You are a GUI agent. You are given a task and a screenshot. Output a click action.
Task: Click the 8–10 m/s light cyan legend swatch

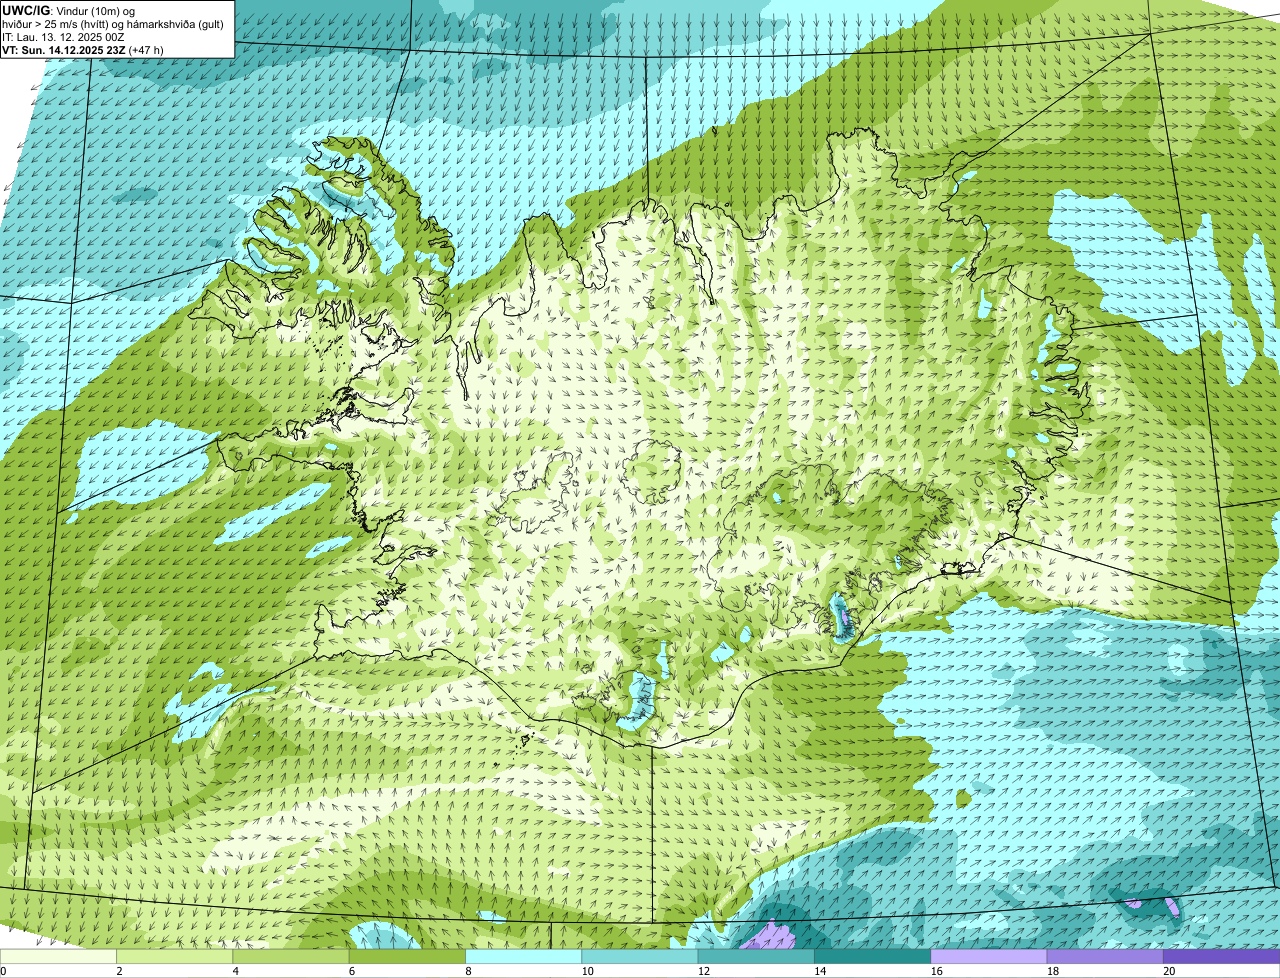pos(524,957)
